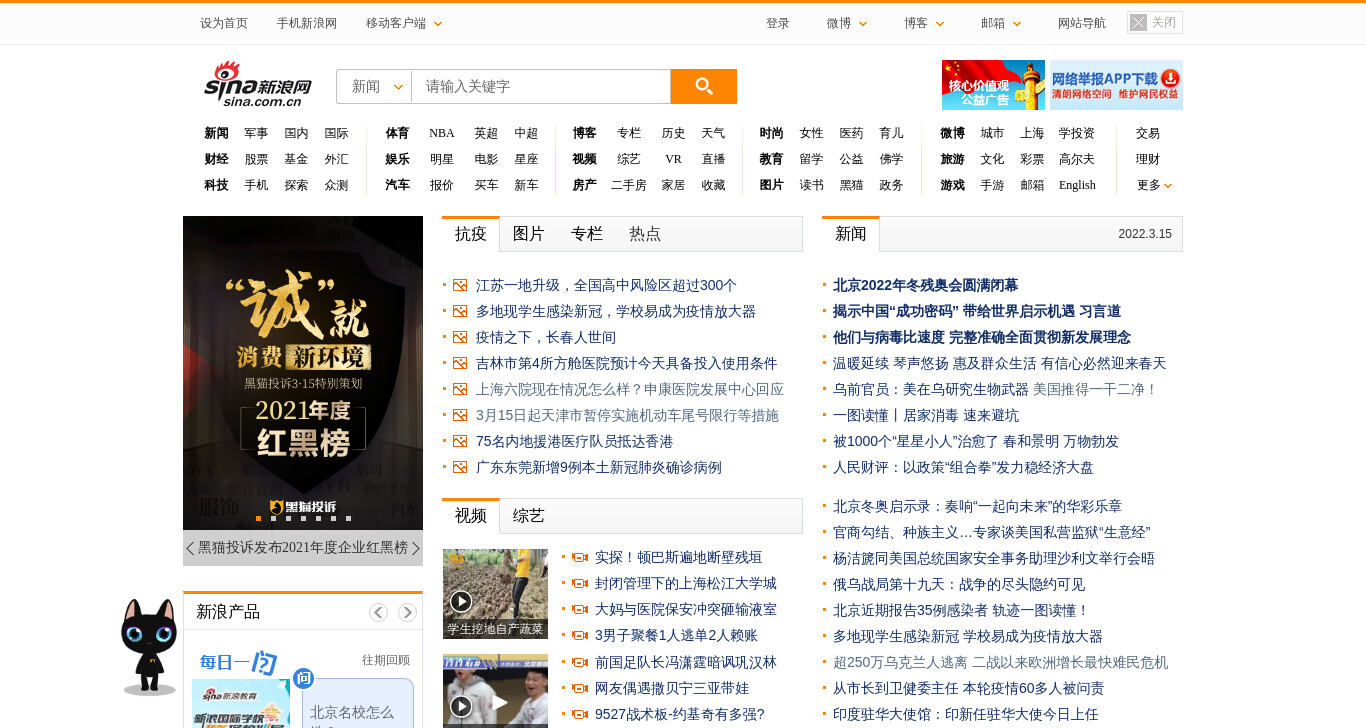Open headline 俄乌战局第十九天
Viewport: 1366px width, 728px height.
click(x=959, y=584)
